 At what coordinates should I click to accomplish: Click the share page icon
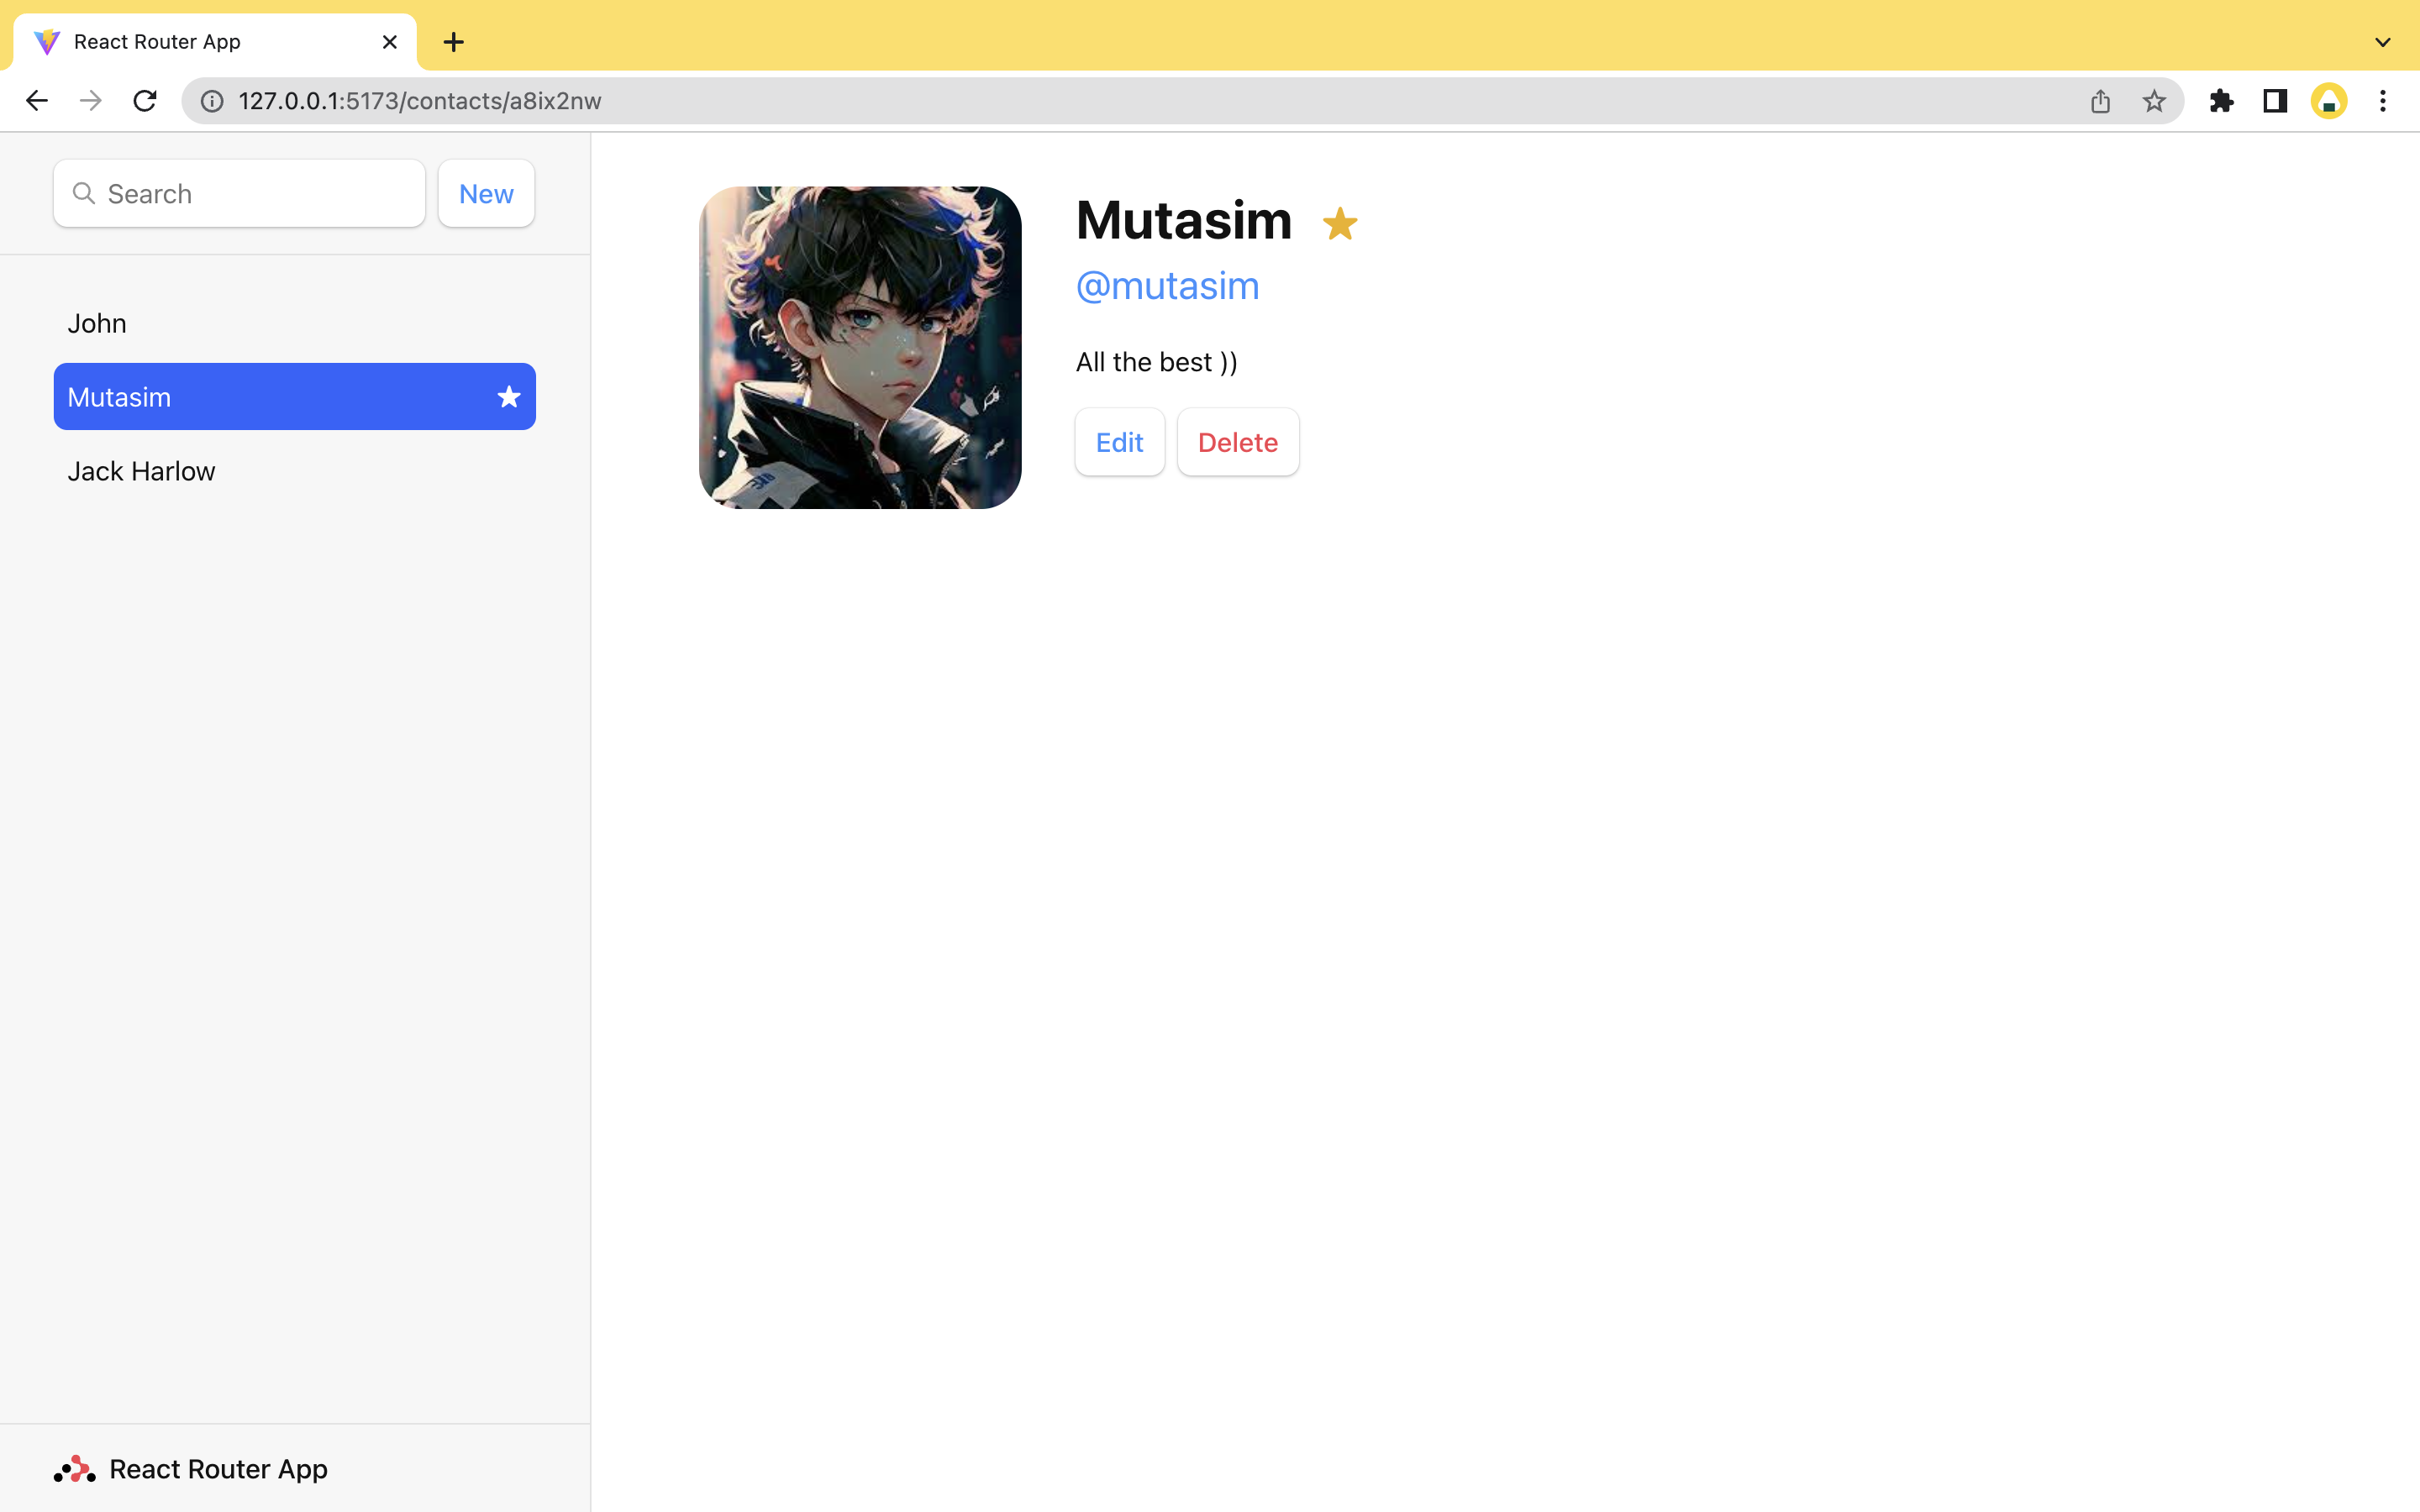tap(2100, 101)
